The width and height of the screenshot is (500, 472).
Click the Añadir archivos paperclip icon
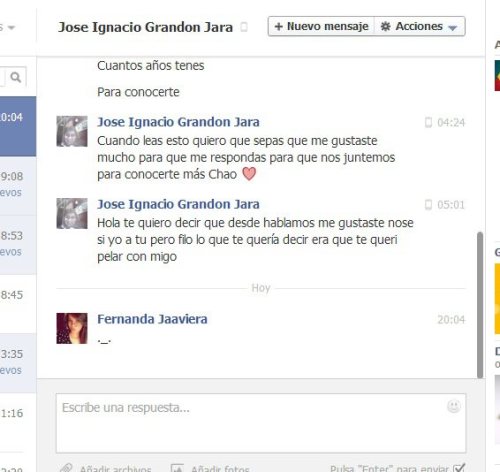pyautogui.click(x=66, y=468)
